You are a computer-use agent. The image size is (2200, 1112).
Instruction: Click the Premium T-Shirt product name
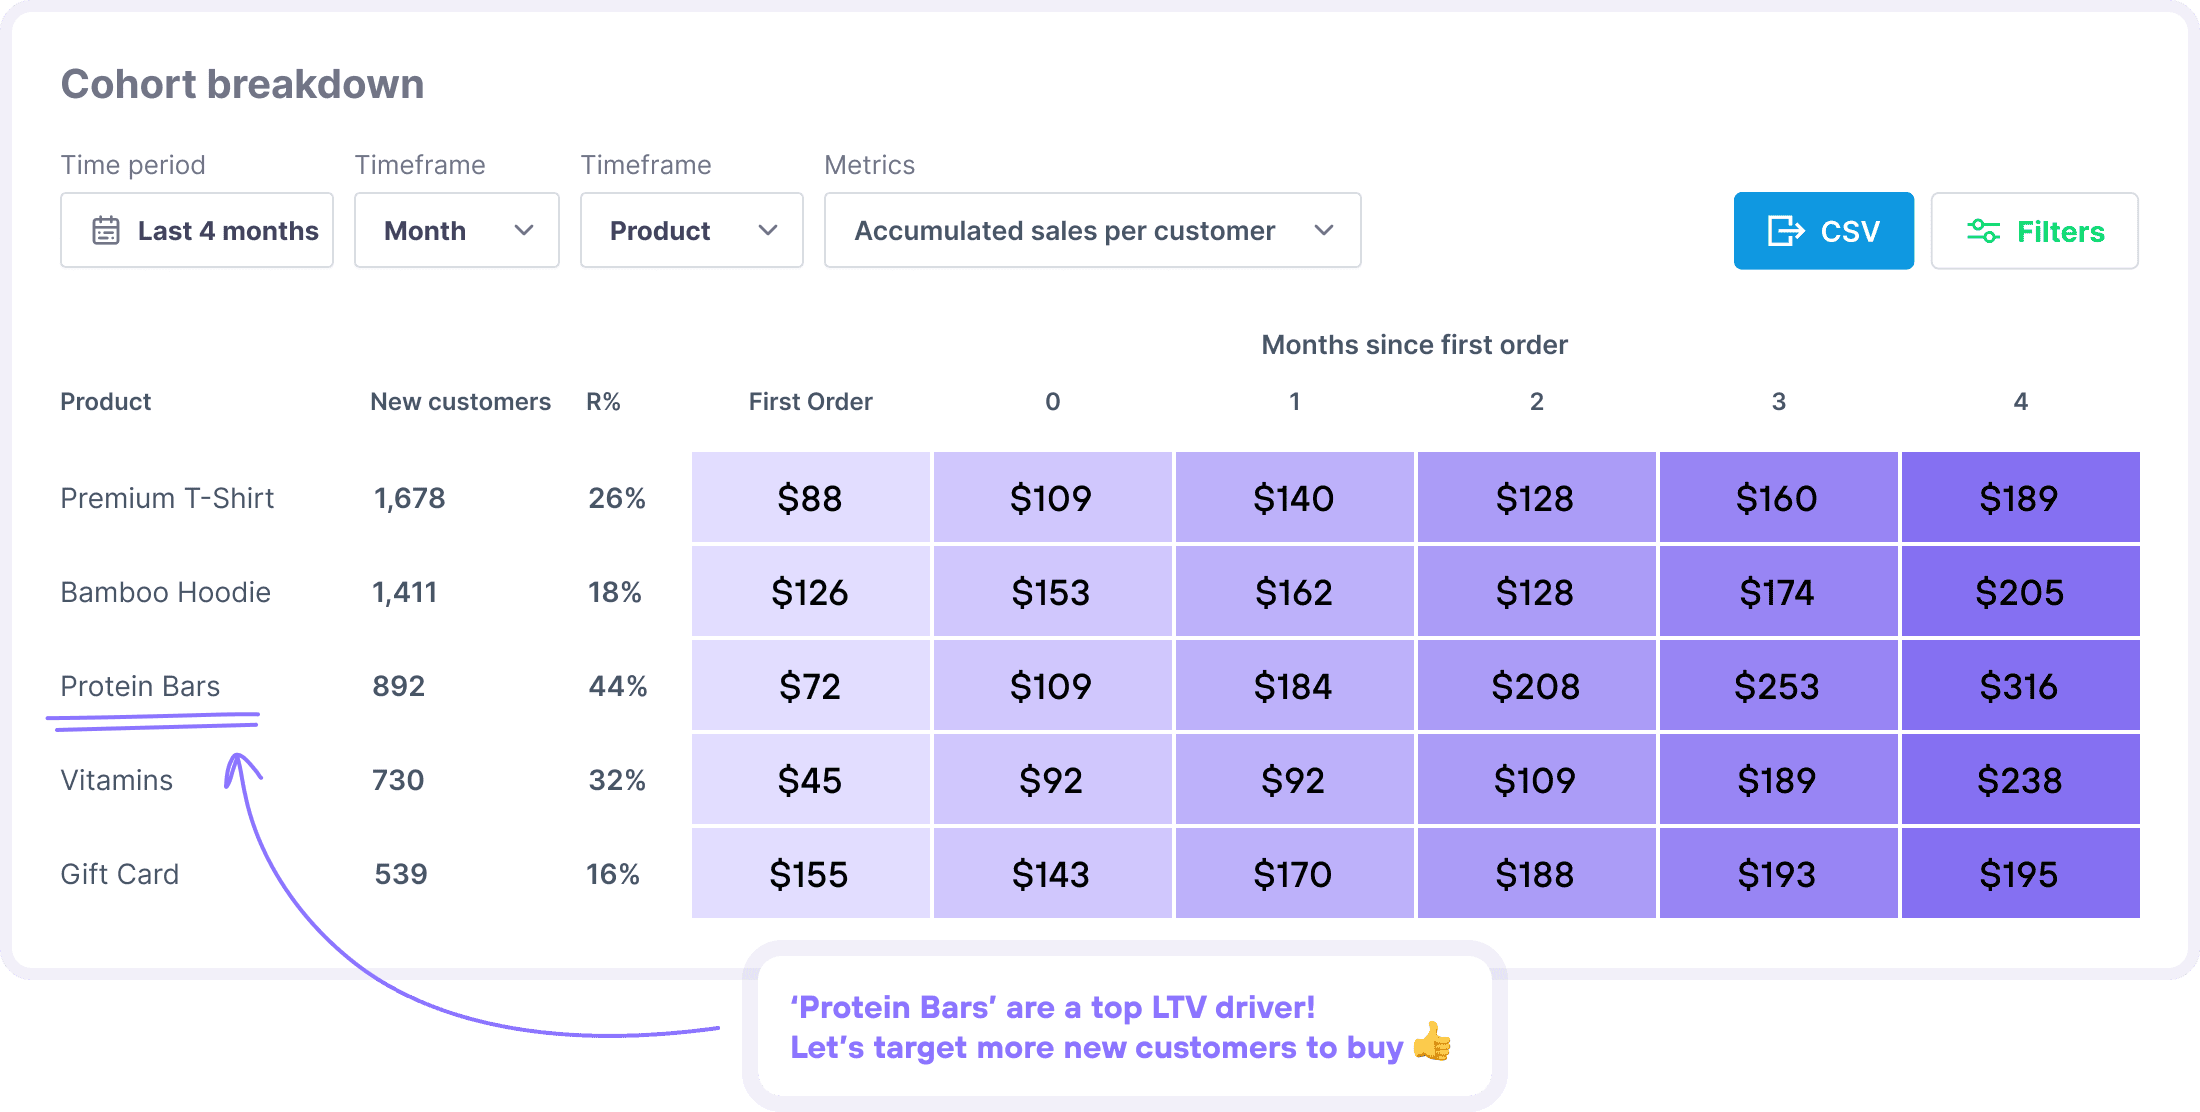(x=167, y=497)
